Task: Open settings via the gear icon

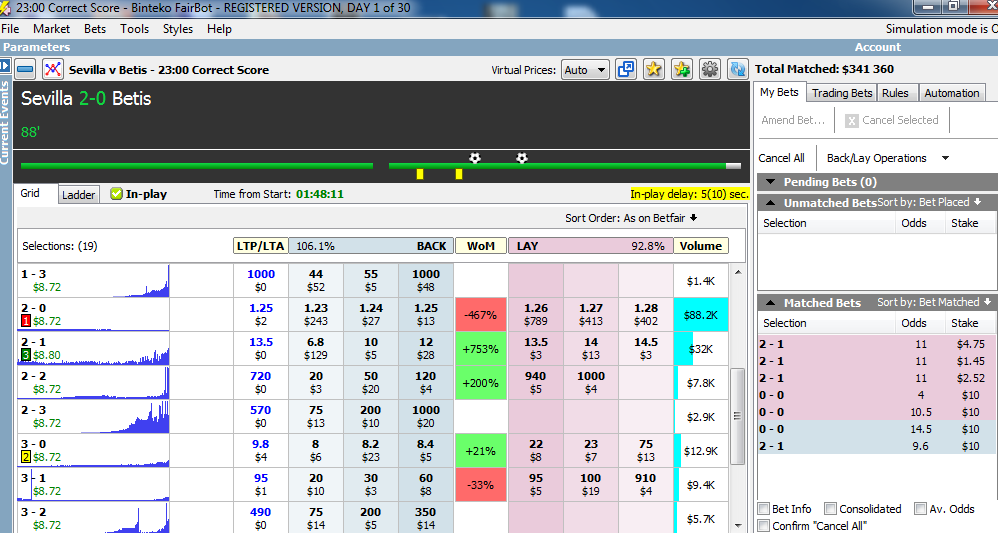Action: [x=710, y=70]
